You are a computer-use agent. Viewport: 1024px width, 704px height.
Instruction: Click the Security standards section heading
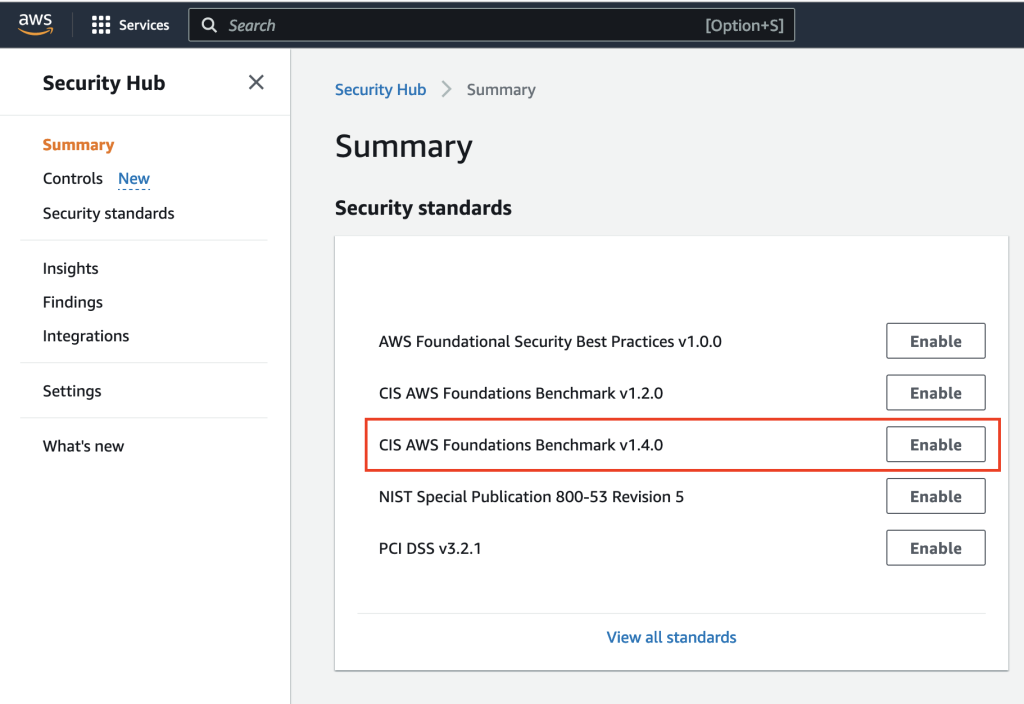click(423, 208)
